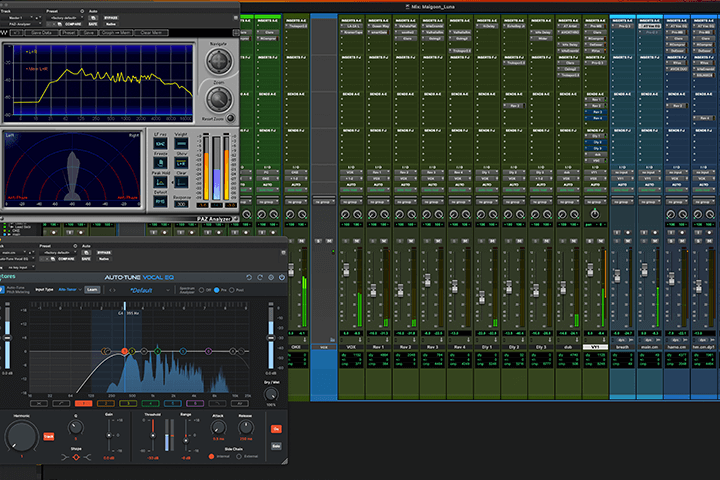Viewport: 720px width, 480px height.
Task: Set Spectrum Analyzer to Post
Action: pos(231,290)
